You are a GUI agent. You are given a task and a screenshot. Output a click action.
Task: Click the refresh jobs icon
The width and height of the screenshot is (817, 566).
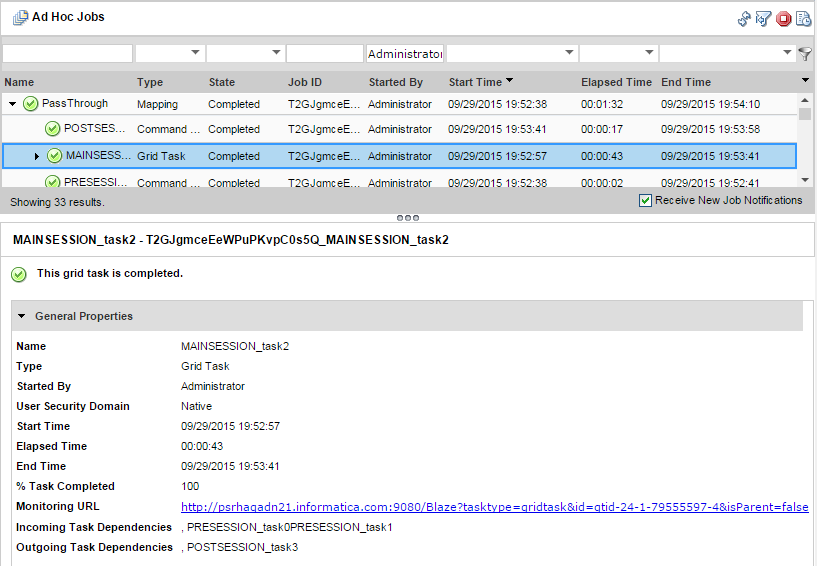coord(744,18)
